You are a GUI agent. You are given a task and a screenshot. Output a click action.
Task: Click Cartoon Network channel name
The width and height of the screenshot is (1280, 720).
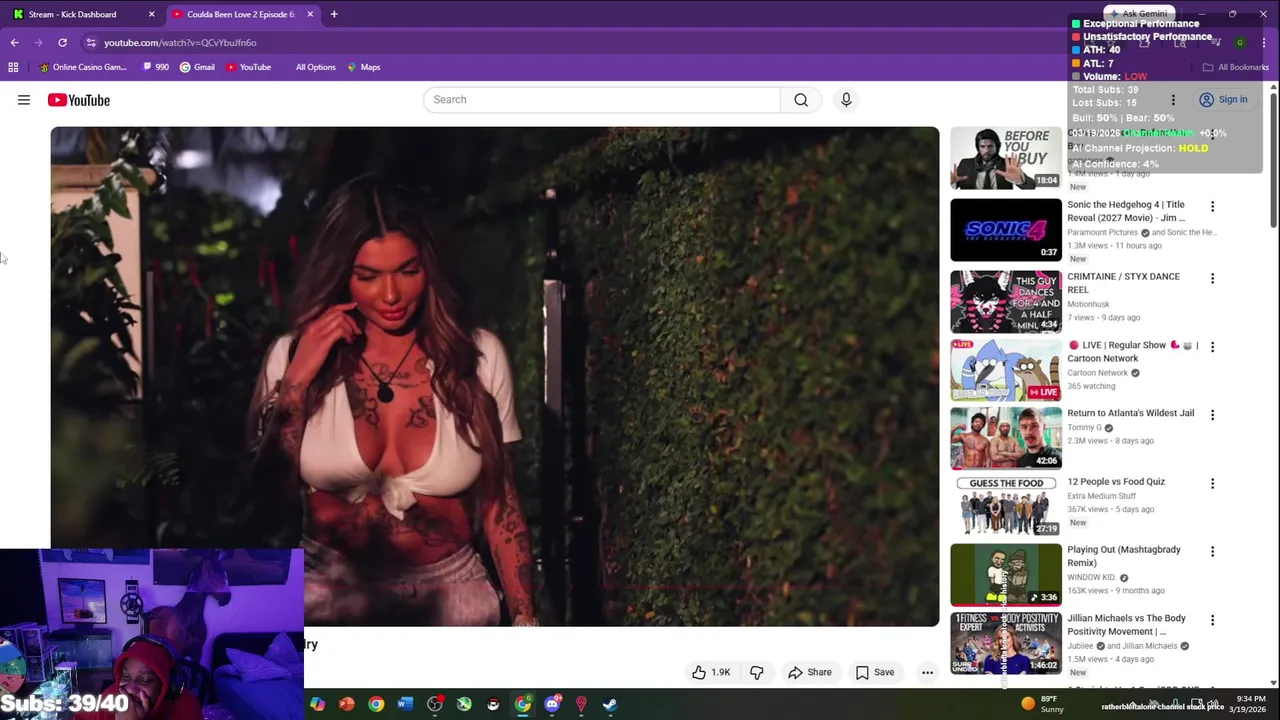1097,373
